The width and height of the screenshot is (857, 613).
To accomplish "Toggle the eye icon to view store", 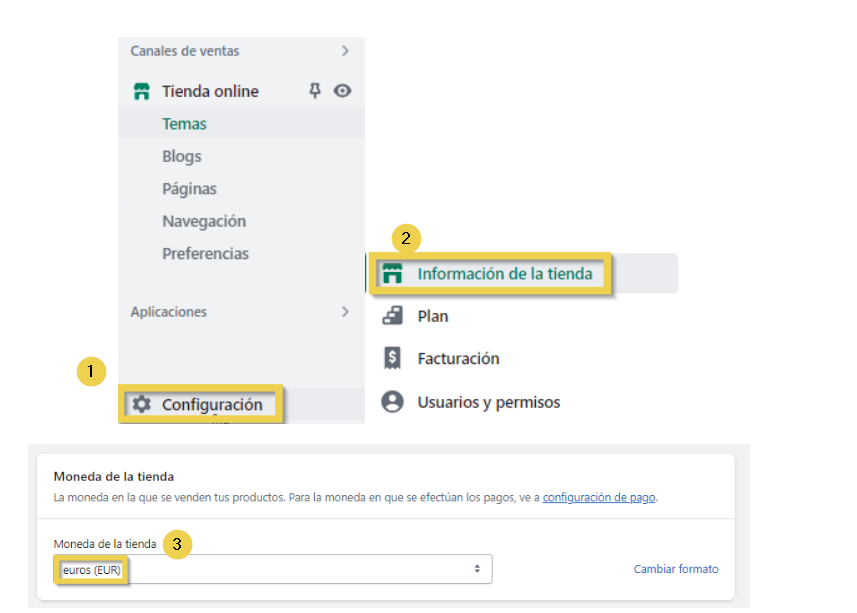I will tap(342, 91).
